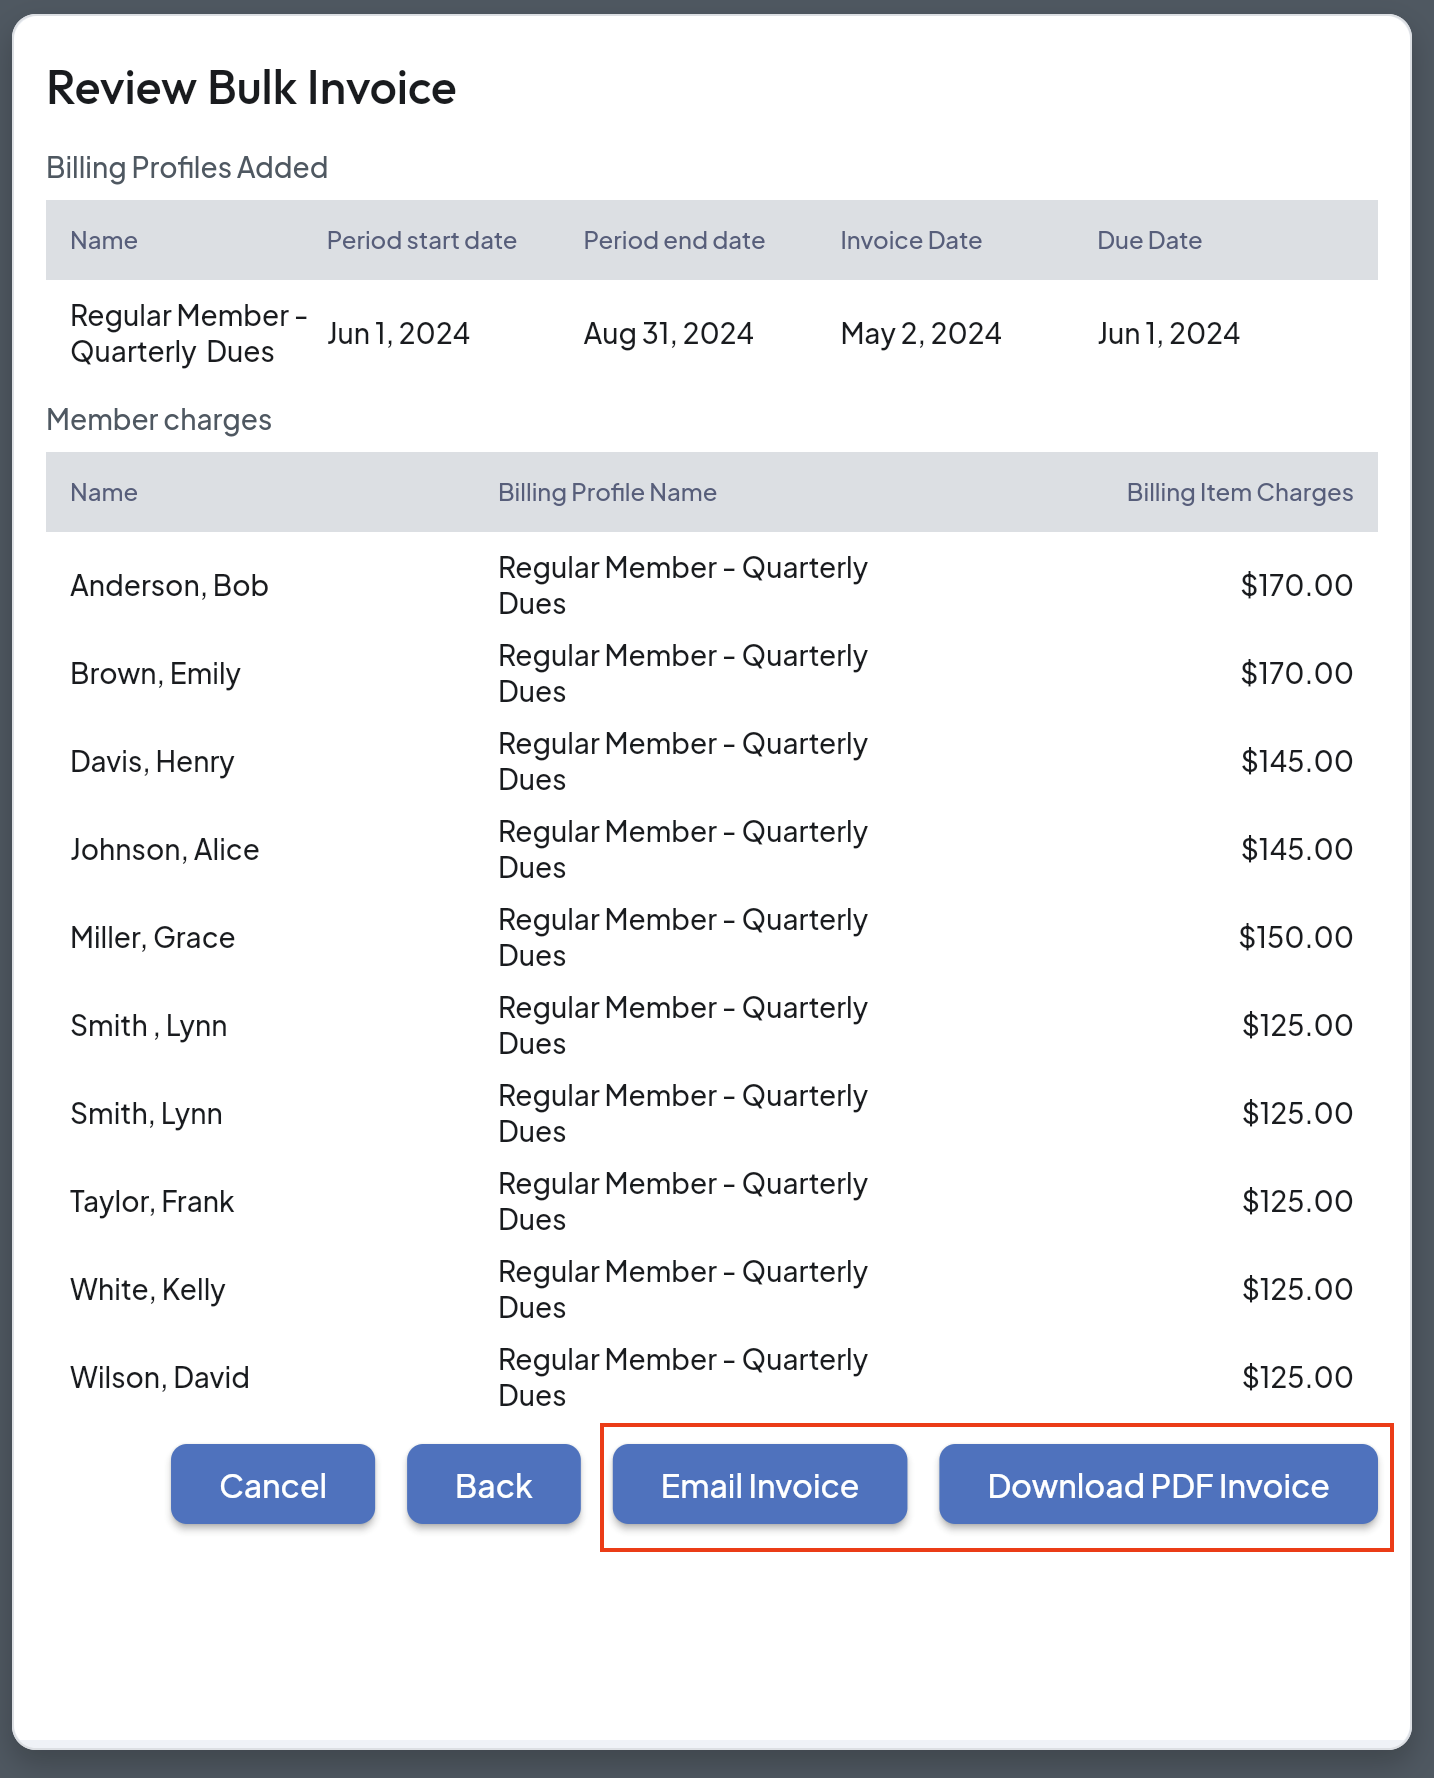Click the $170.00 charge for Anderson, Bob
The height and width of the screenshot is (1778, 1434).
point(1297,585)
